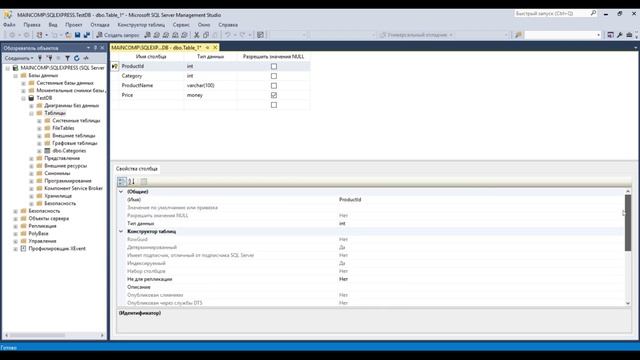This screenshot has height=360, width=640.
Task: Click Disconnect icon in Object Explorer toolbar
Action: 49,58
